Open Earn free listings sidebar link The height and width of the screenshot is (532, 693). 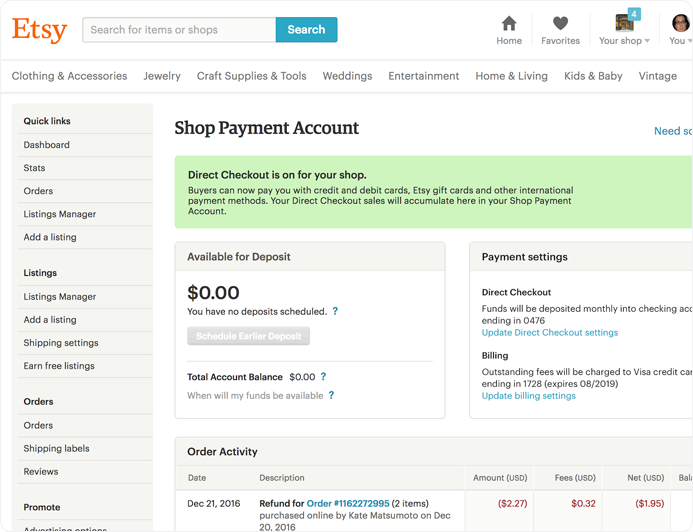tap(59, 366)
